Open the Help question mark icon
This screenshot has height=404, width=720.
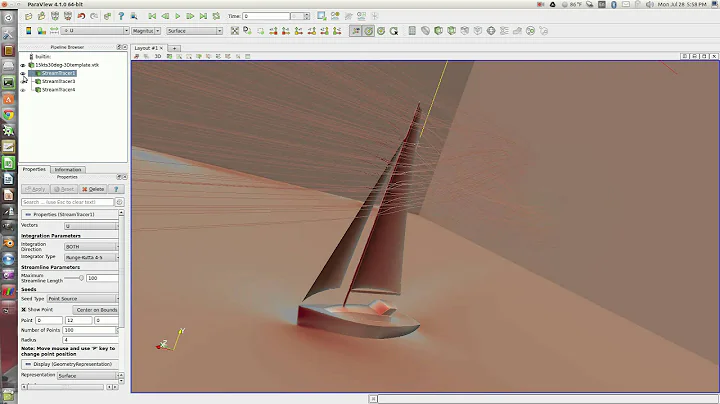pos(121,16)
